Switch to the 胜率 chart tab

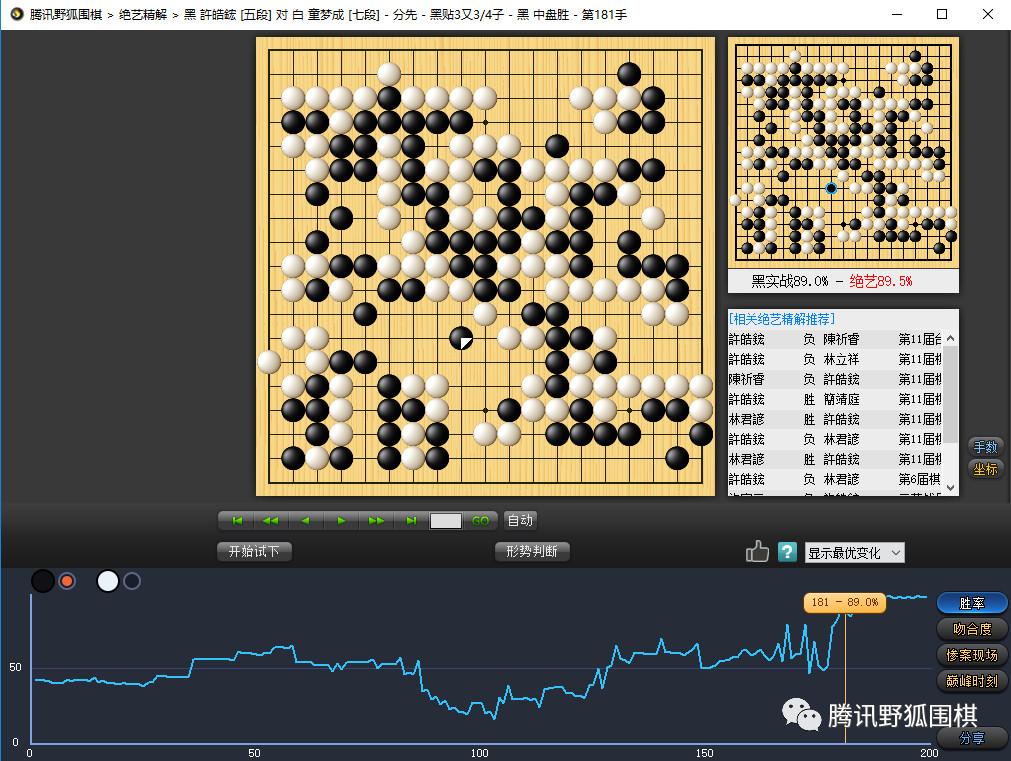click(972, 603)
